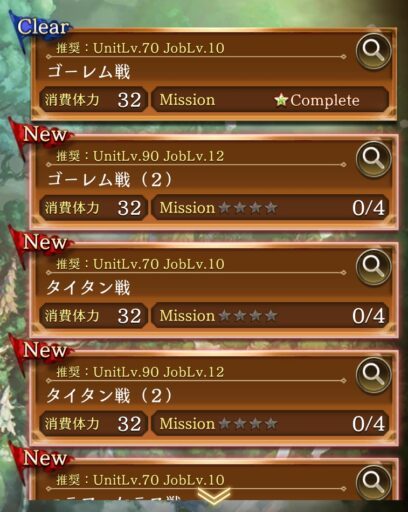Viewport: 408px width, 512px height.
Task: Open Mission 0/4 stars on ゴーレム戦（2）
Action: coord(270,208)
